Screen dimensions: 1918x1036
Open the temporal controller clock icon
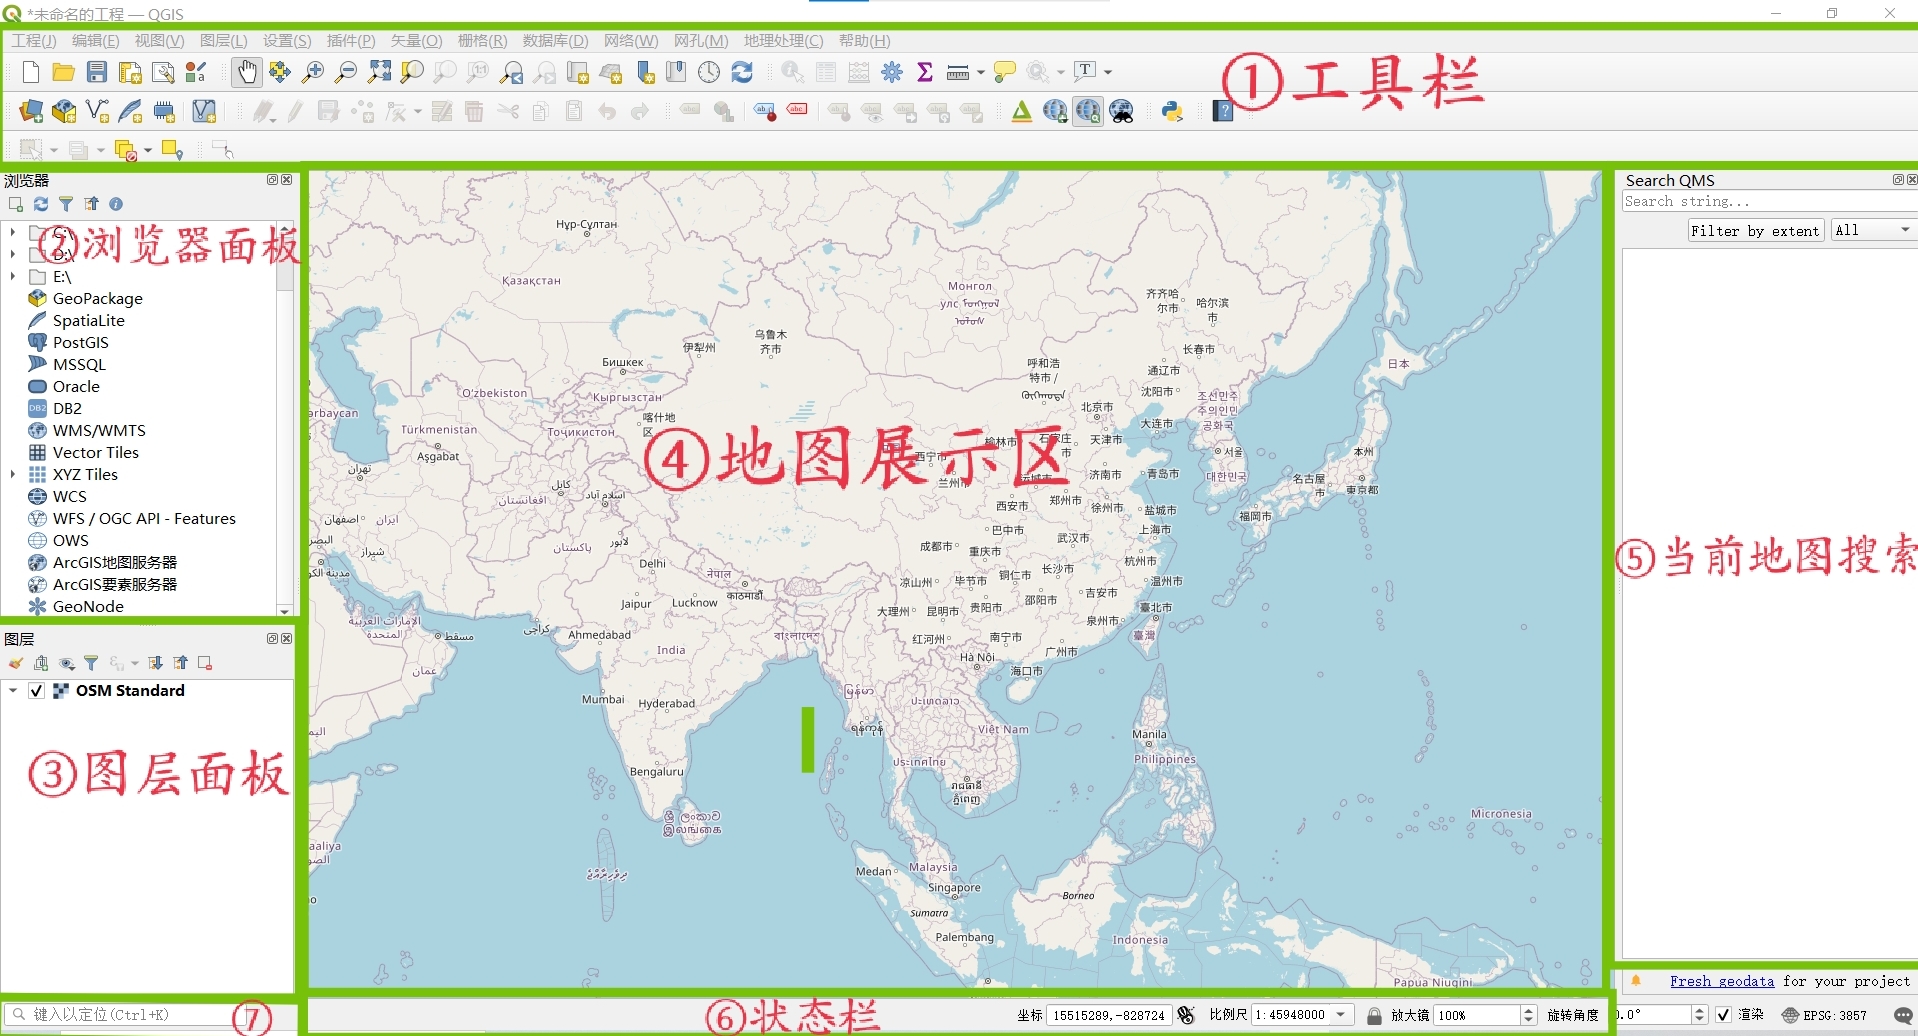pos(709,72)
